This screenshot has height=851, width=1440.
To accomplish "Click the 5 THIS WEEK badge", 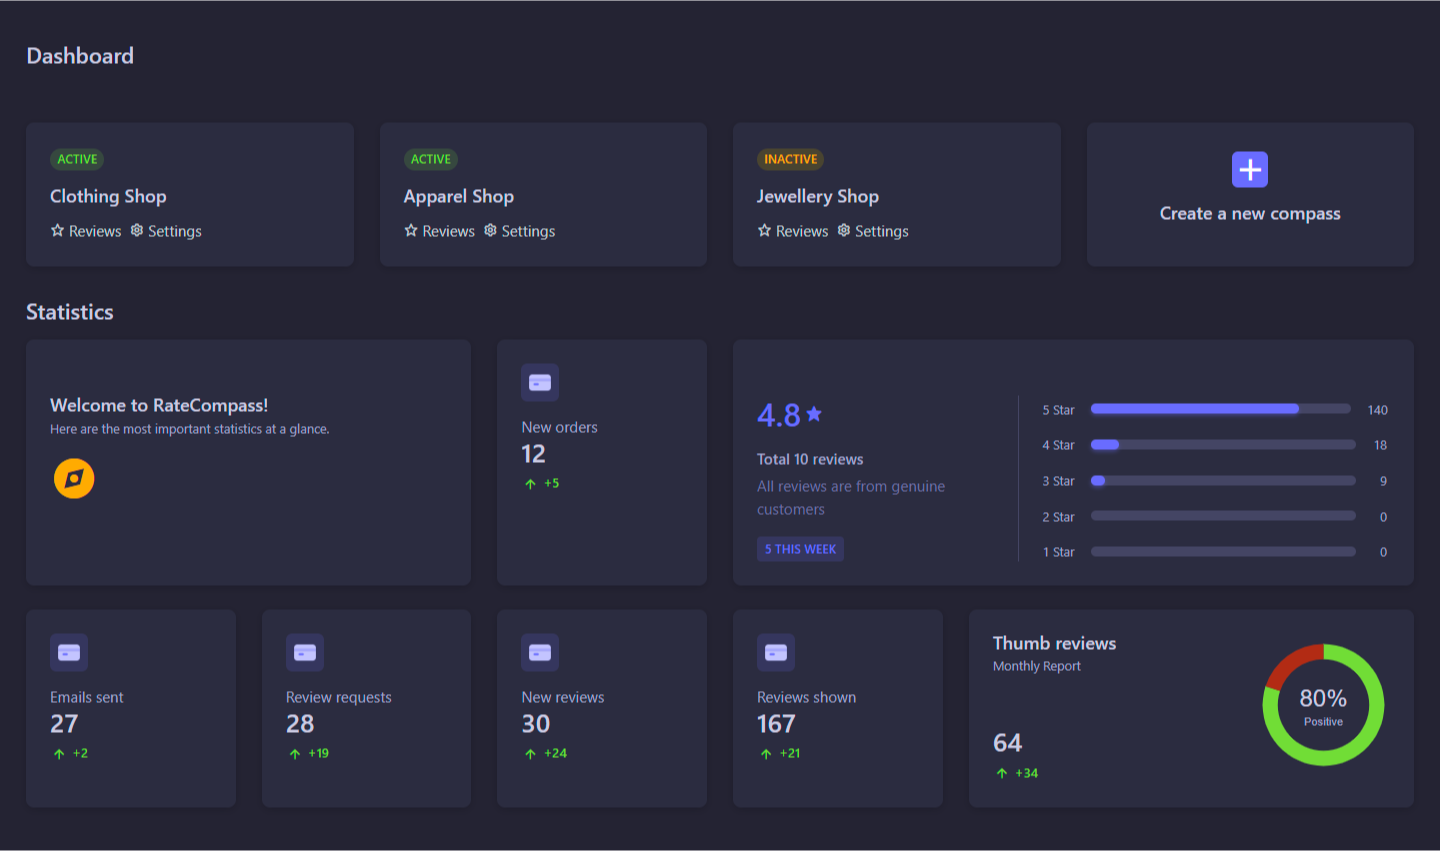I will pyautogui.click(x=800, y=548).
